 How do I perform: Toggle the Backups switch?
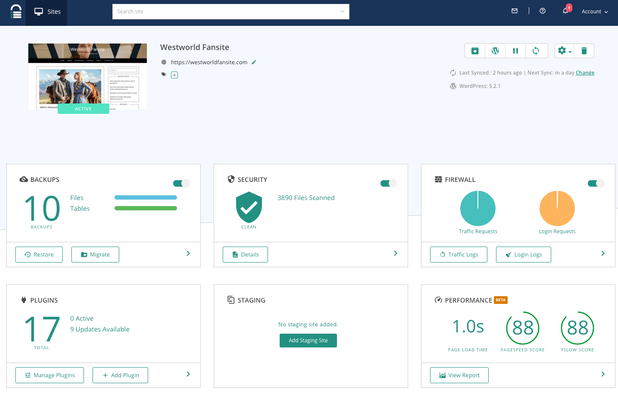point(181,183)
